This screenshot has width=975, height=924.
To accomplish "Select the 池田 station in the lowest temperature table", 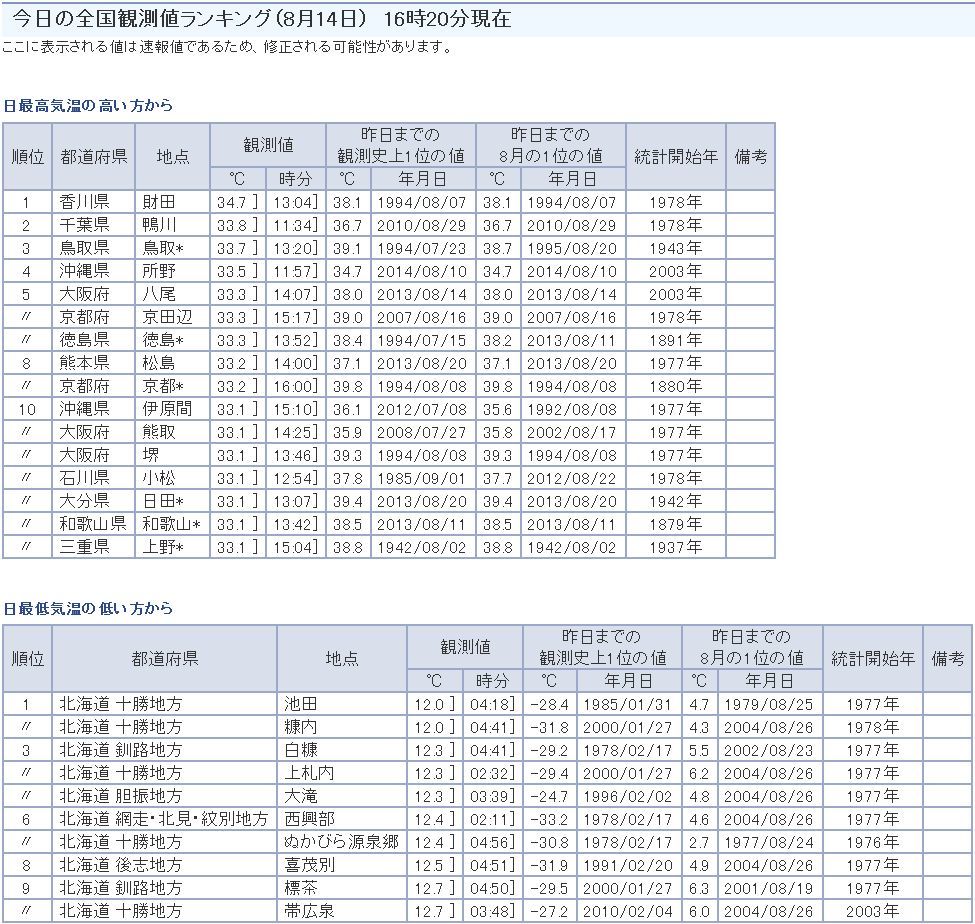I will point(301,704).
